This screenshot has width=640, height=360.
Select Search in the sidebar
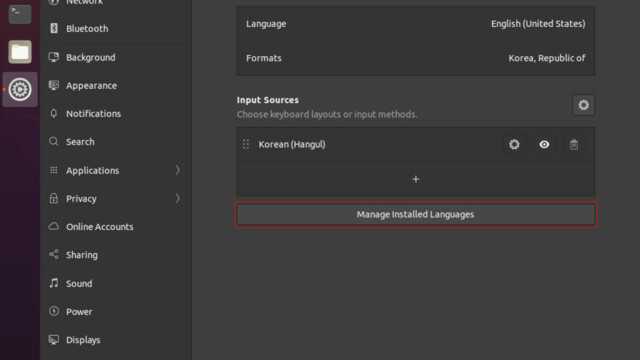[x=116, y=142]
